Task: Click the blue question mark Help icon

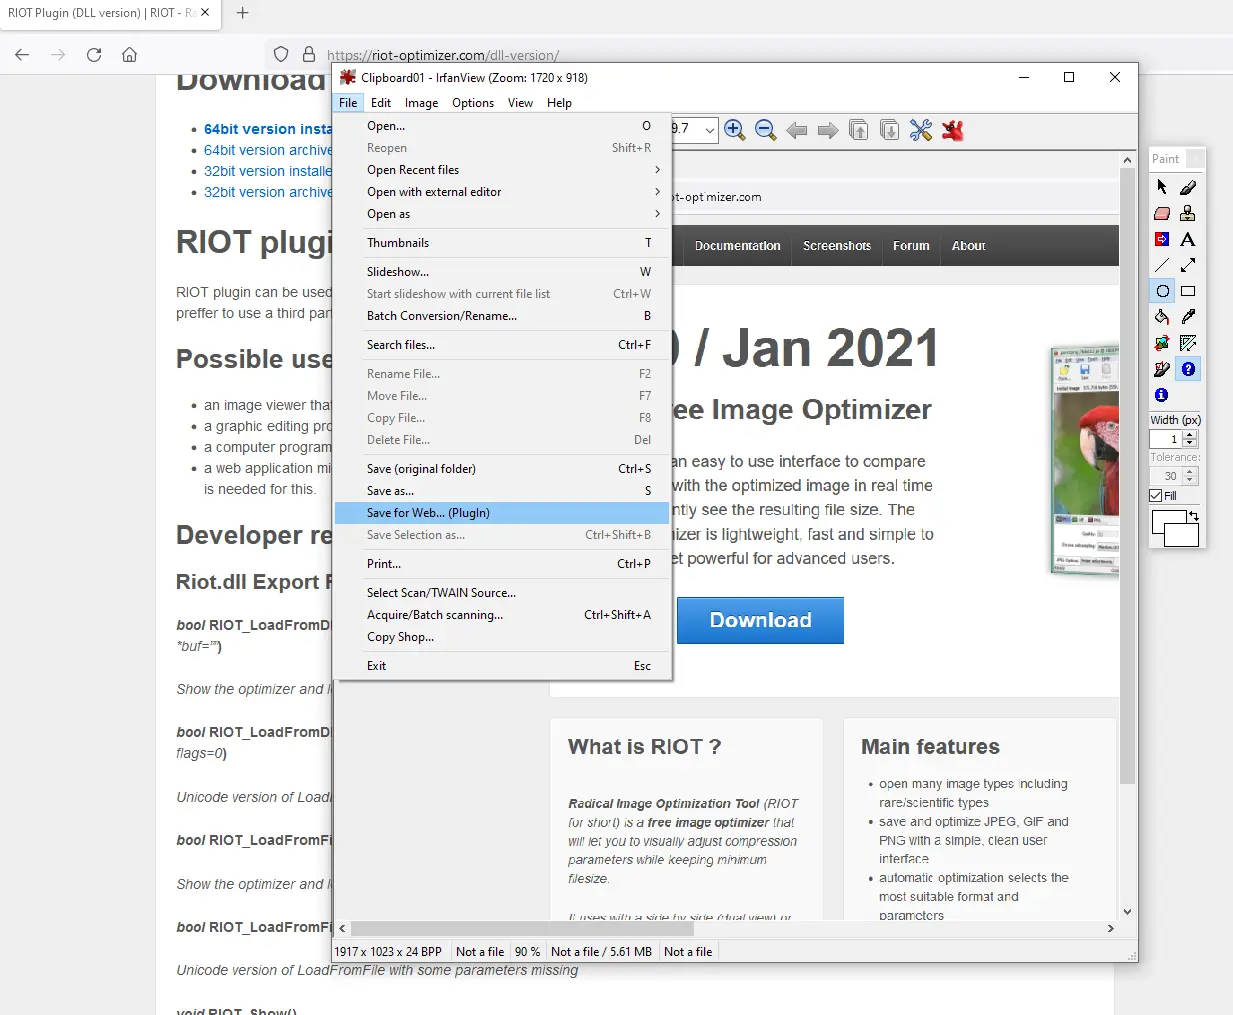Action: [1188, 369]
